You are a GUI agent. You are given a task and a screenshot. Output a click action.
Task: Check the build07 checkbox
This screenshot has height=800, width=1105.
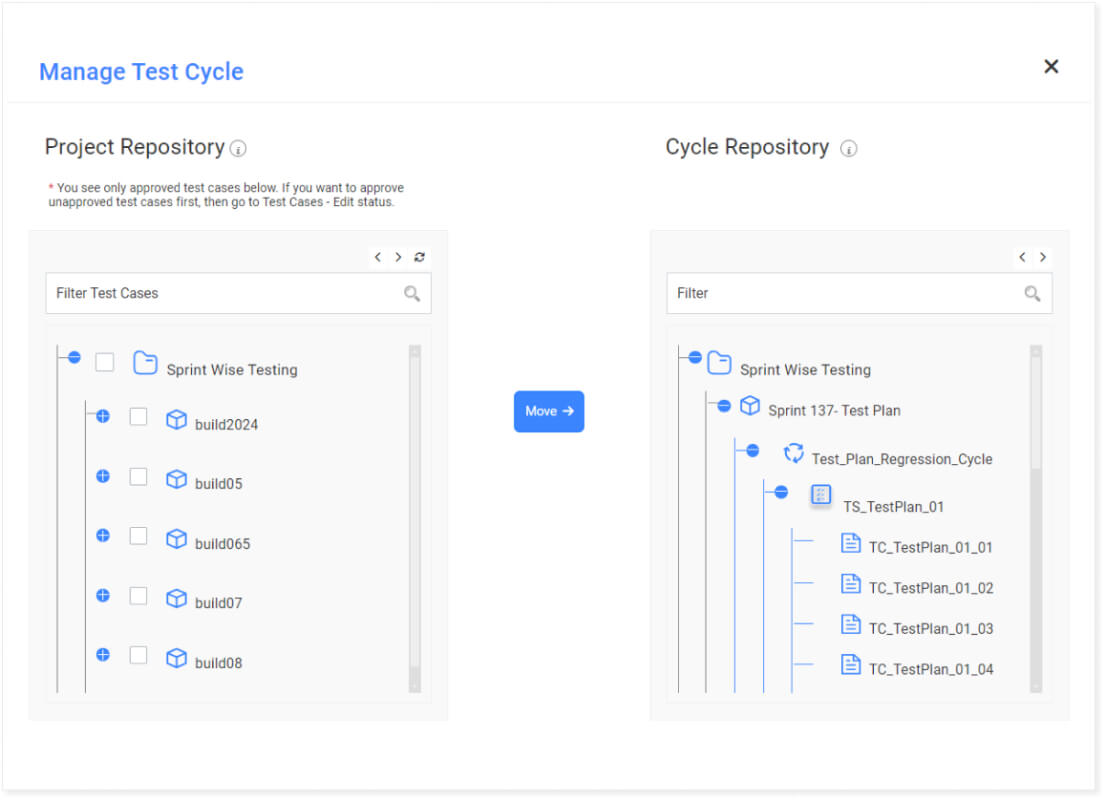pos(138,596)
